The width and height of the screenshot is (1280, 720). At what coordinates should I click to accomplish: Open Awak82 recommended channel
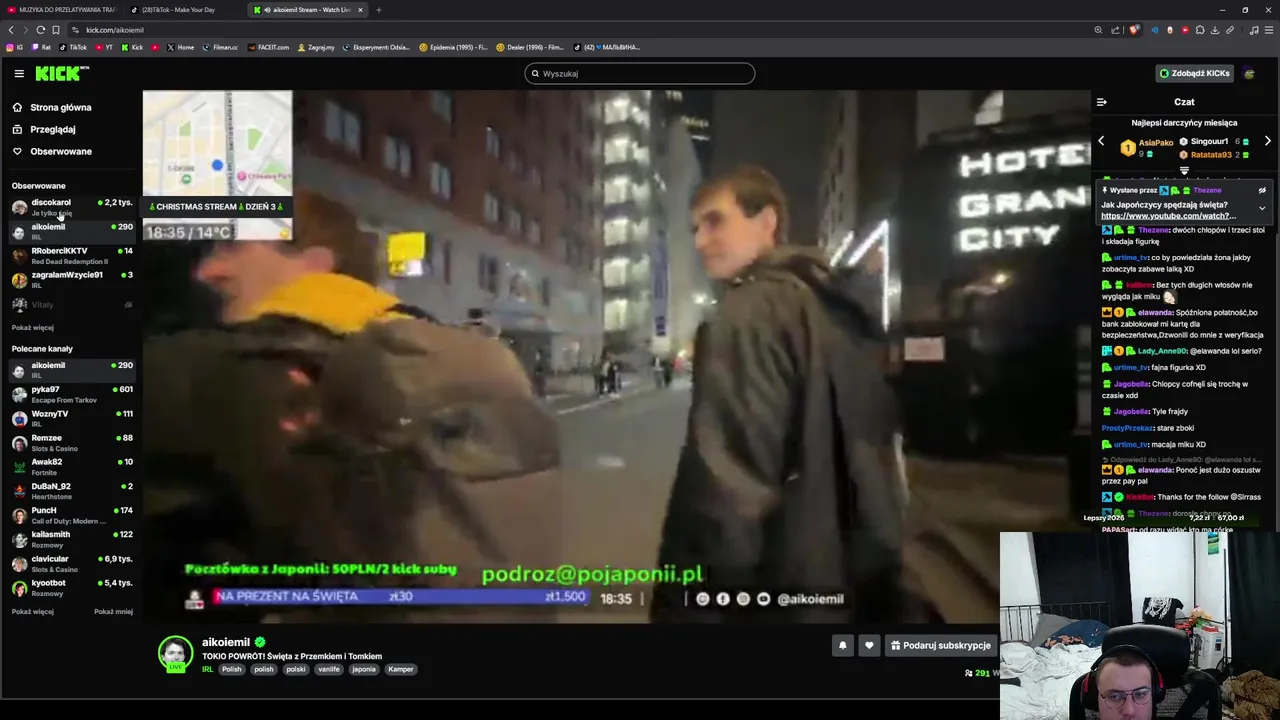[70, 466]
